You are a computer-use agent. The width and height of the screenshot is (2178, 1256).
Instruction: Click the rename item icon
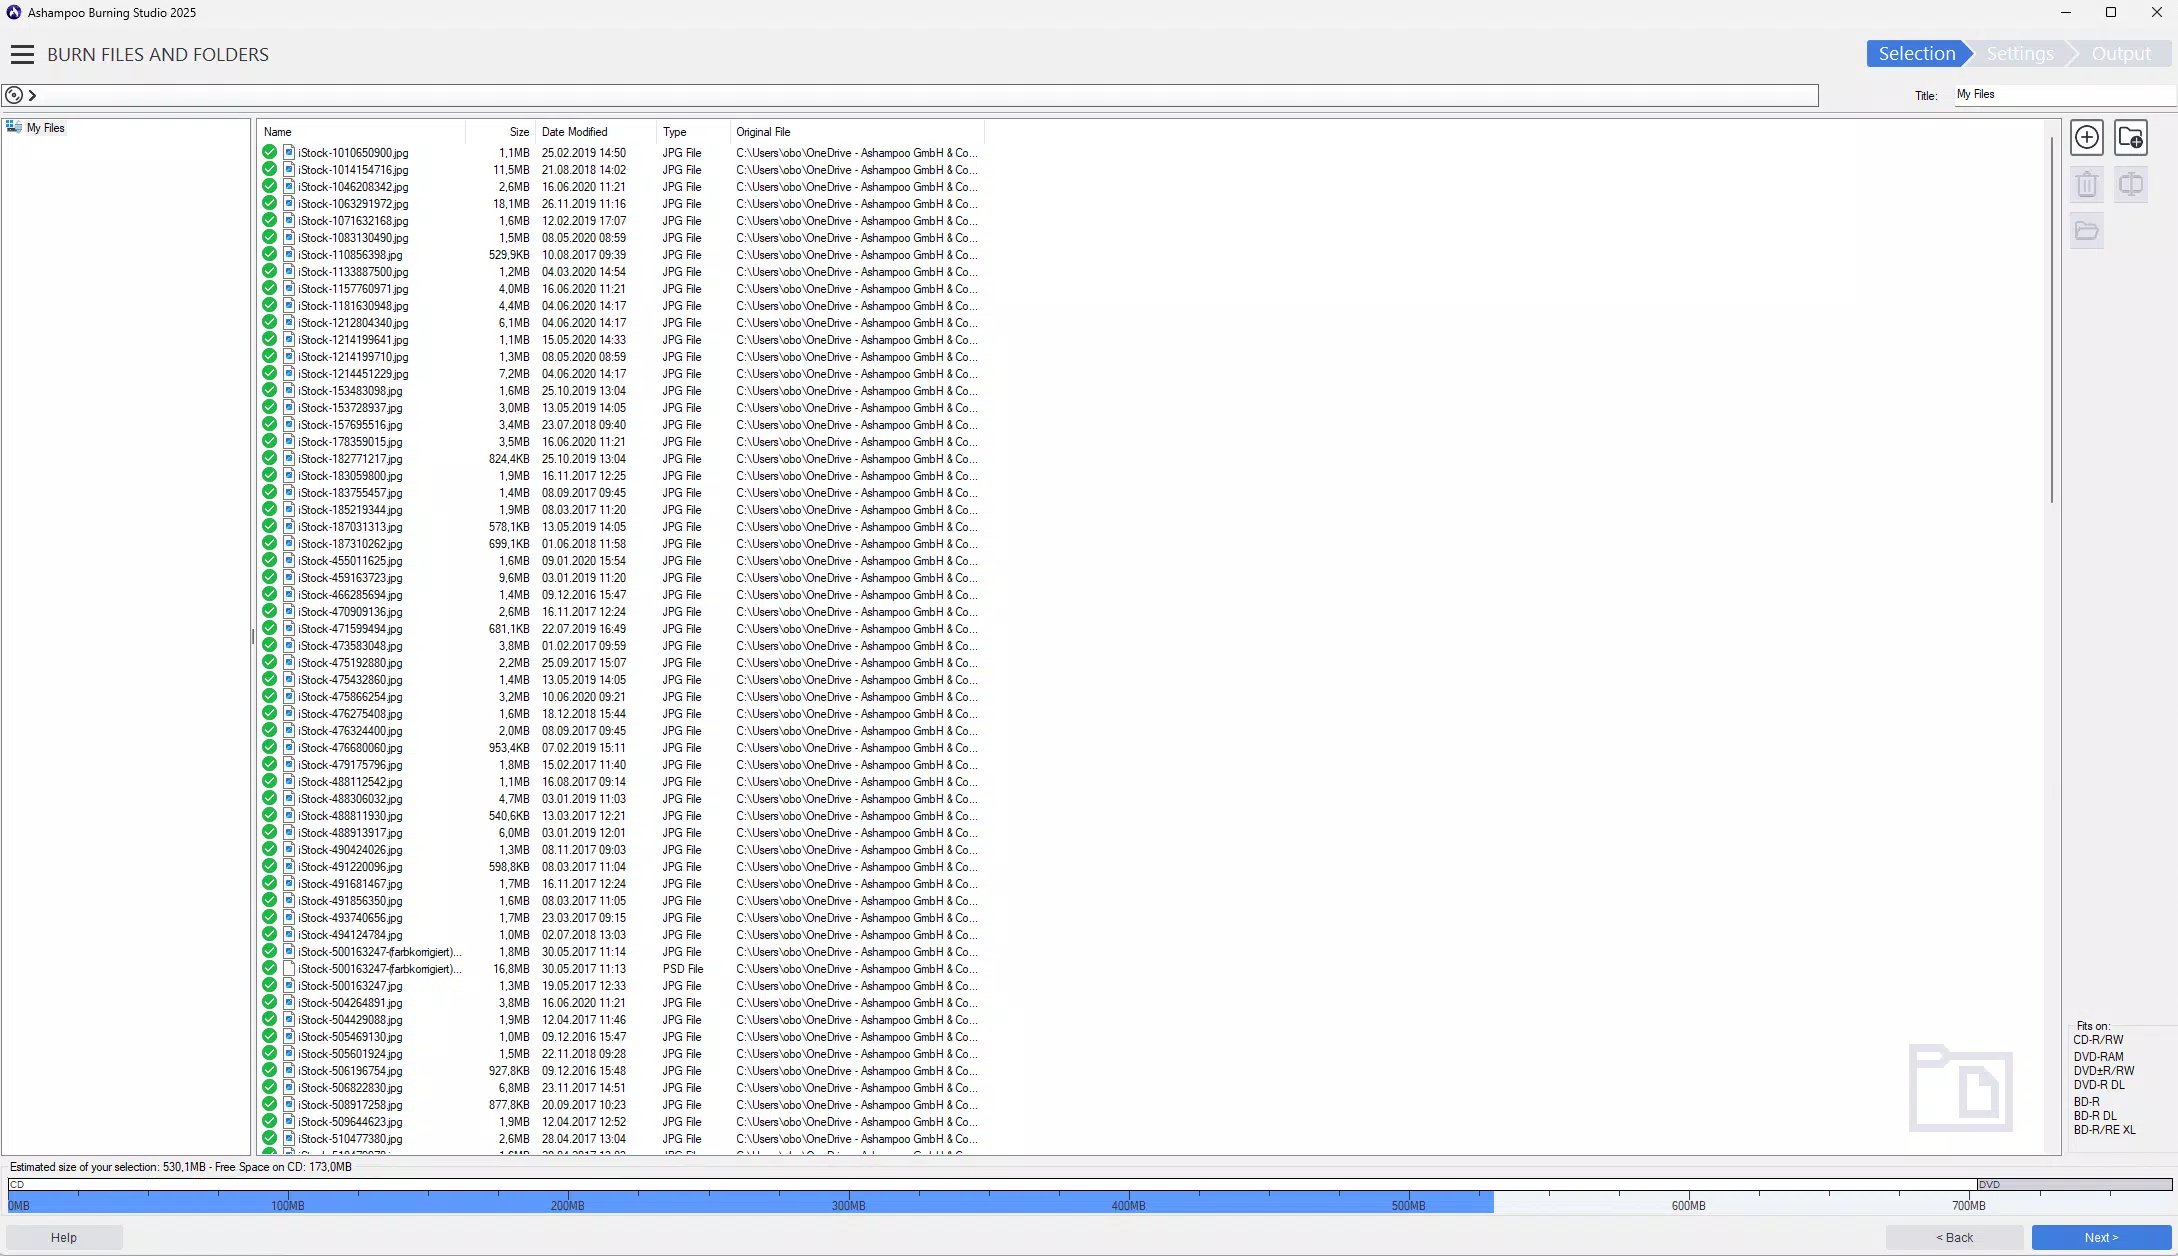pyautogui.click(x=2131, y=184)
